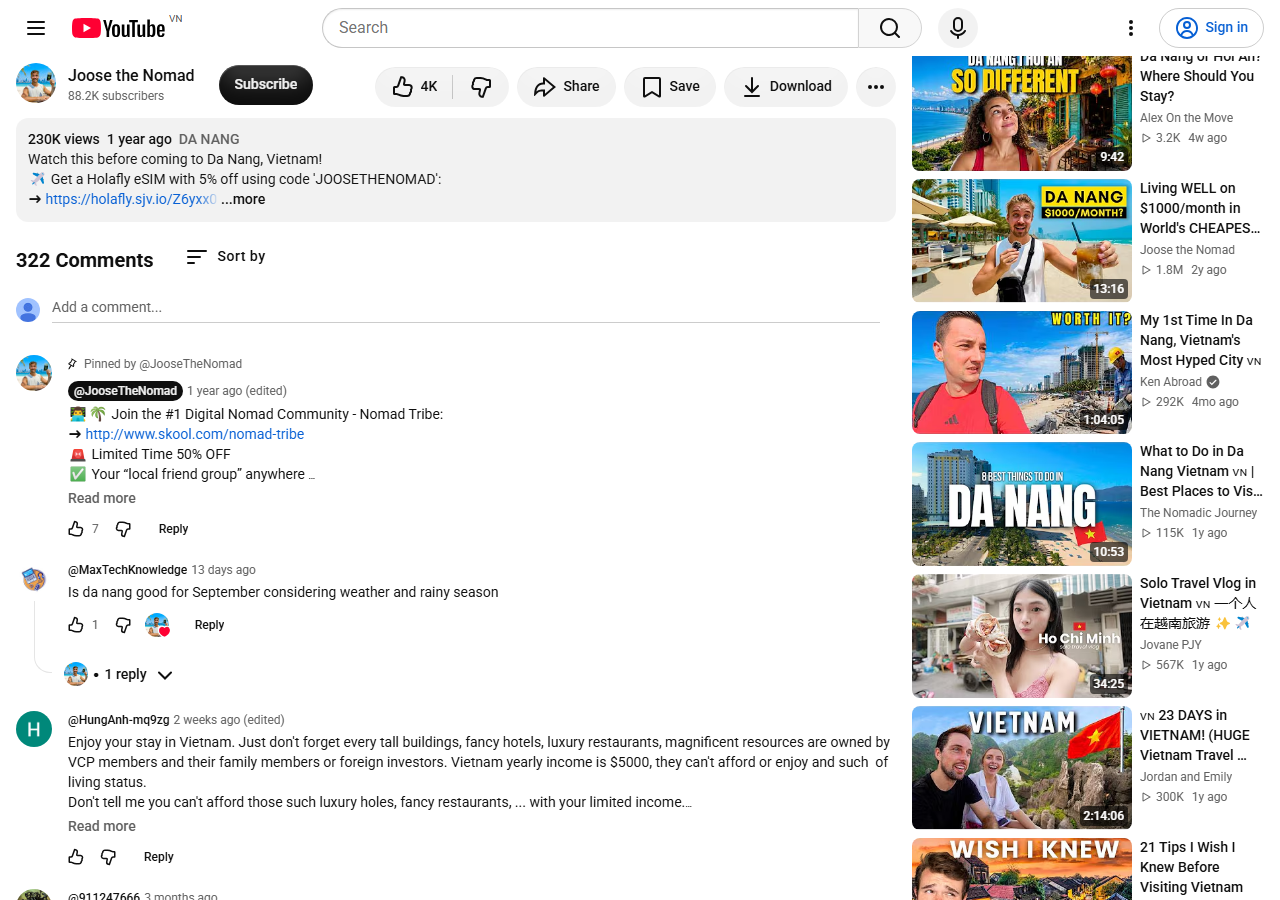Like @HungAnh-mq9zg's comment
Image resolution: width=1280 pixels, height=900 pixels.
click(76, 856)
